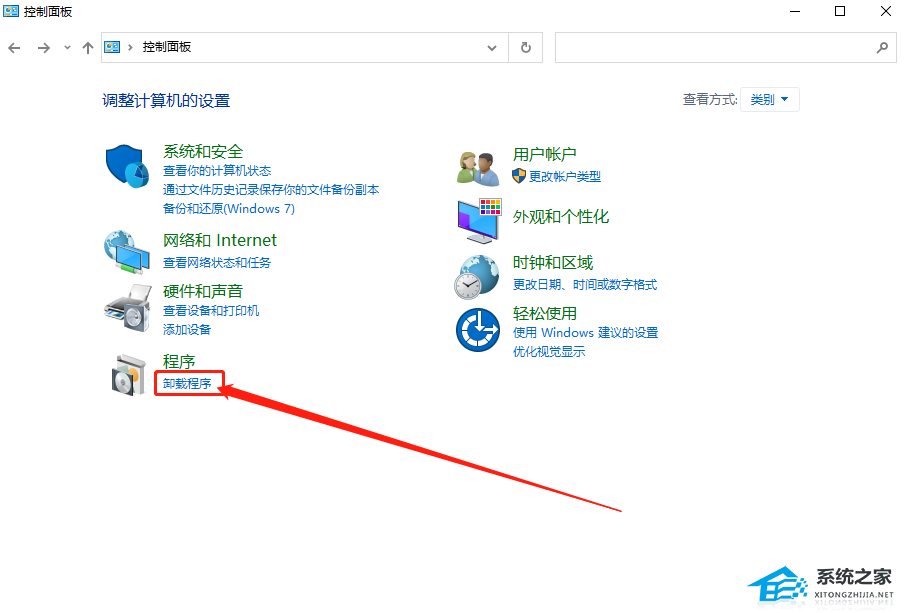Open the Ease of Access icon
The image size is (909, 613).
(478, 330)
